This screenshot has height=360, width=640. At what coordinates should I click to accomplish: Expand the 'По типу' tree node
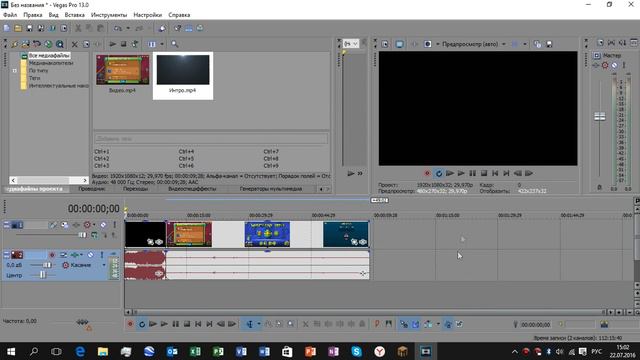(15, 71)
